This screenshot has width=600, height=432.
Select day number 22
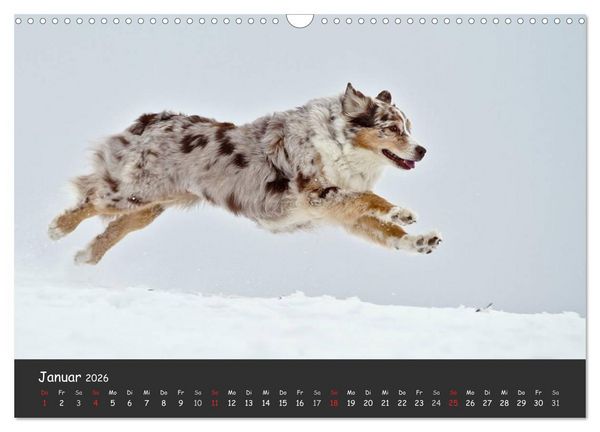pos(402,403)
